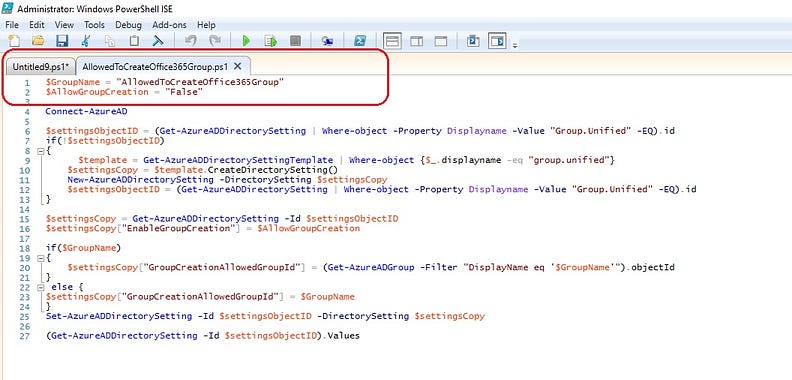Open the View menu
Screen dimensions: 792x380
(64, 25)
